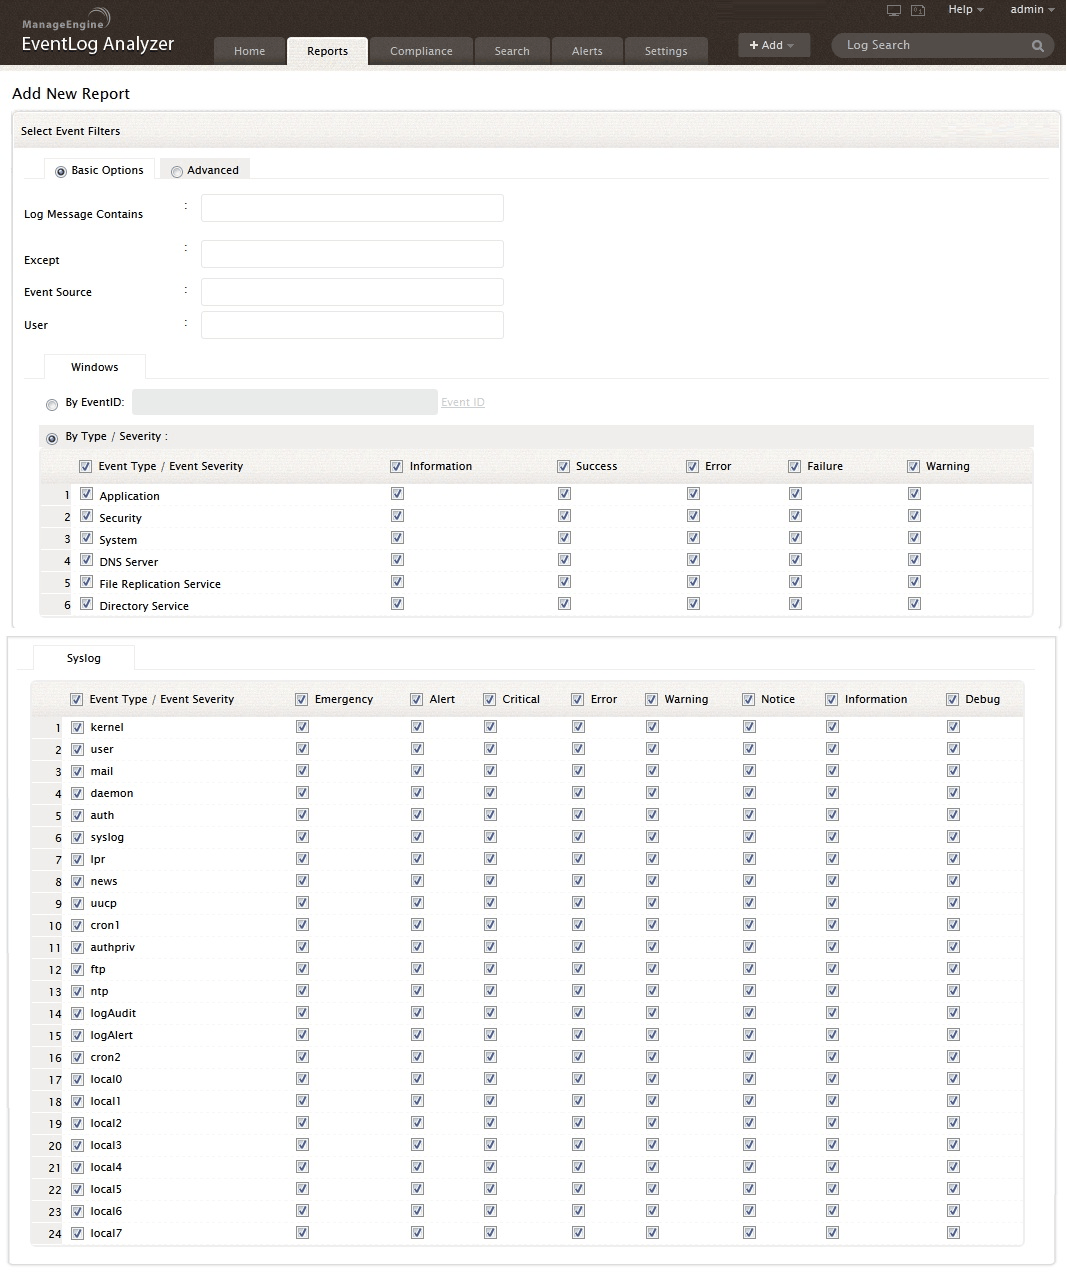Click the Log Message Contains text field
The width and height of the screenshot is (1067, 1277).
click(x=352, y=208)
